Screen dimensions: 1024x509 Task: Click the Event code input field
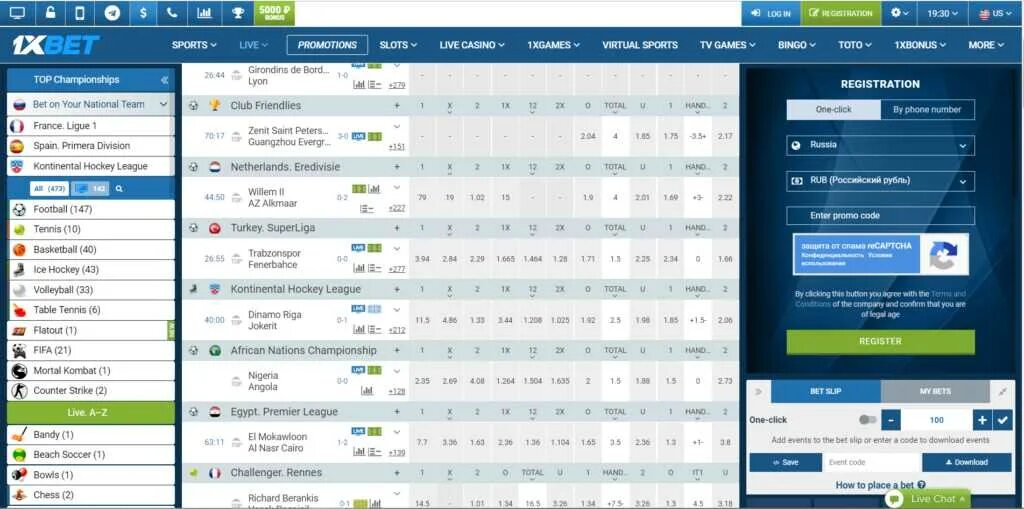coord(872,463)
